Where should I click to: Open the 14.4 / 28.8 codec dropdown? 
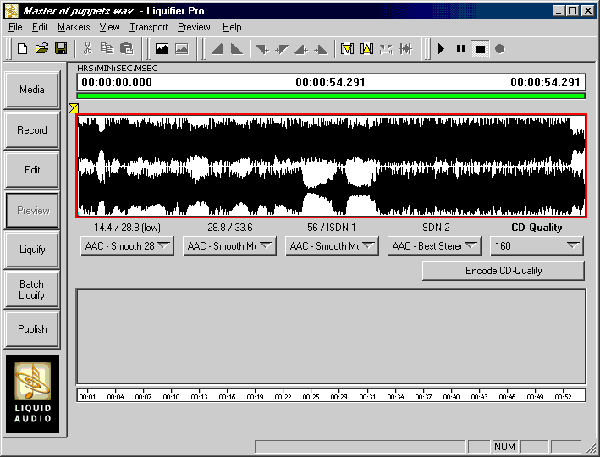pos(127,246)
